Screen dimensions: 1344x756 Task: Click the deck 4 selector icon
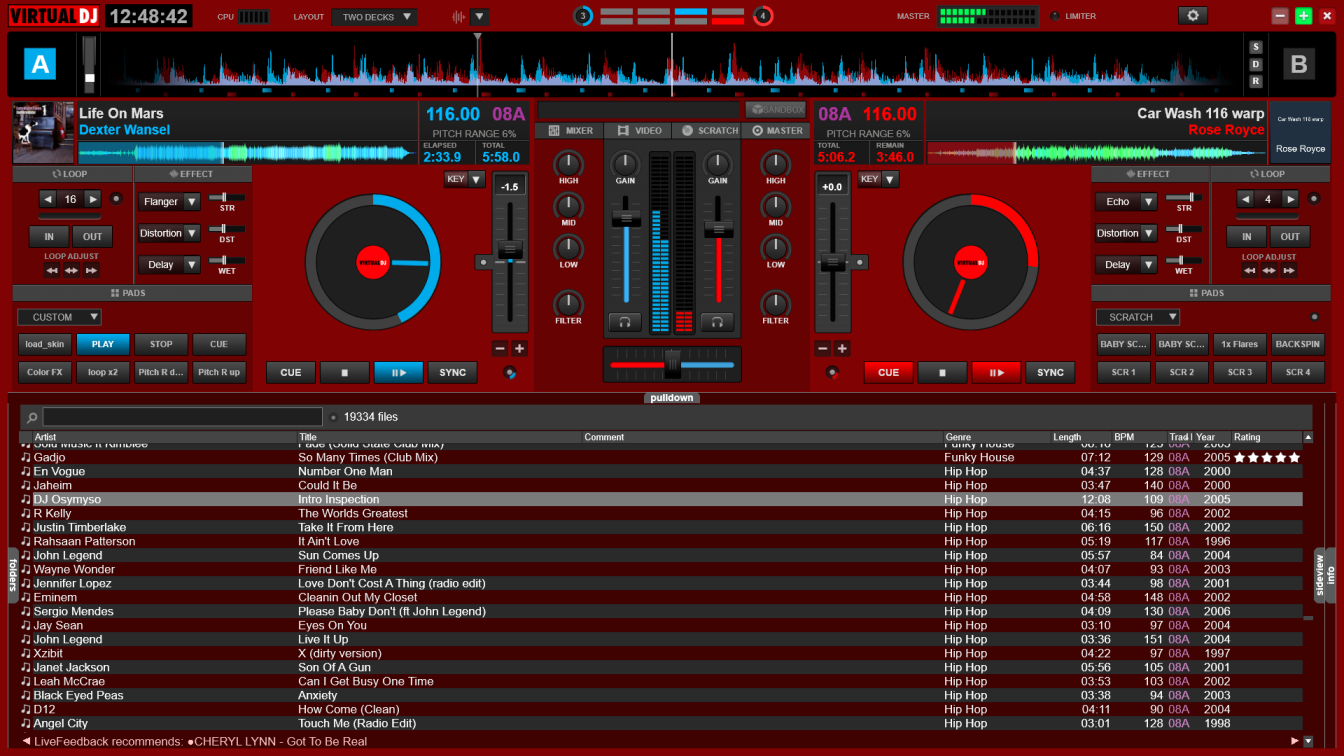[x=762, y=16]
